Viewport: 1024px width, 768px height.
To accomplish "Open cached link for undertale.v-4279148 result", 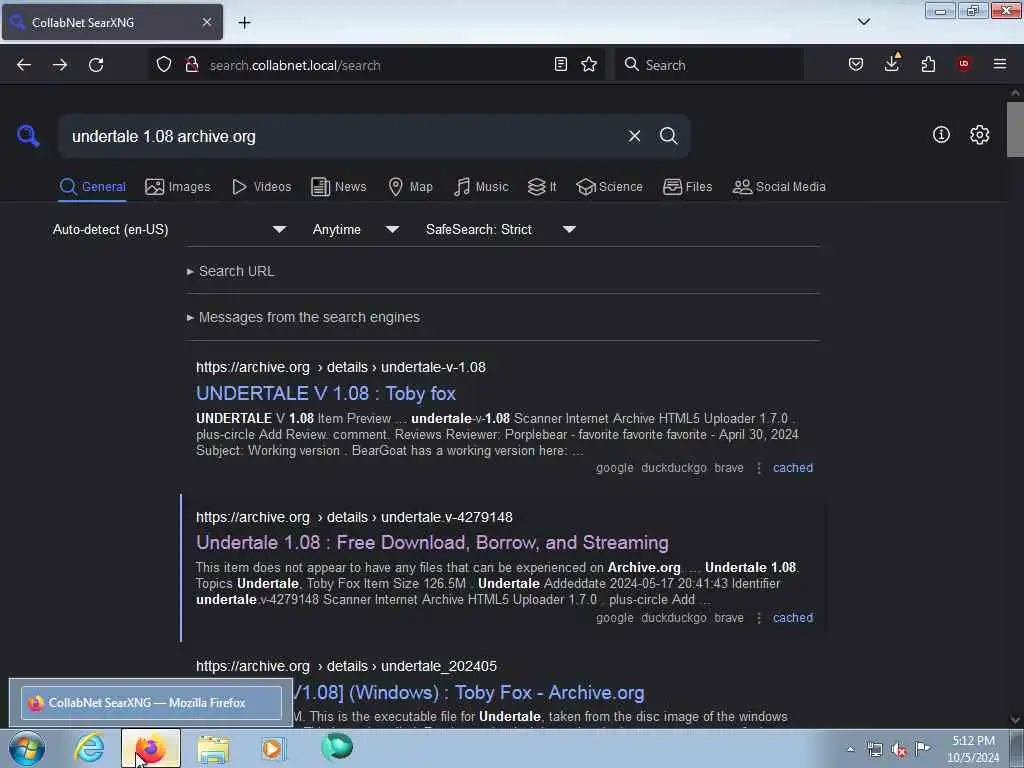I will pos(793,618).
